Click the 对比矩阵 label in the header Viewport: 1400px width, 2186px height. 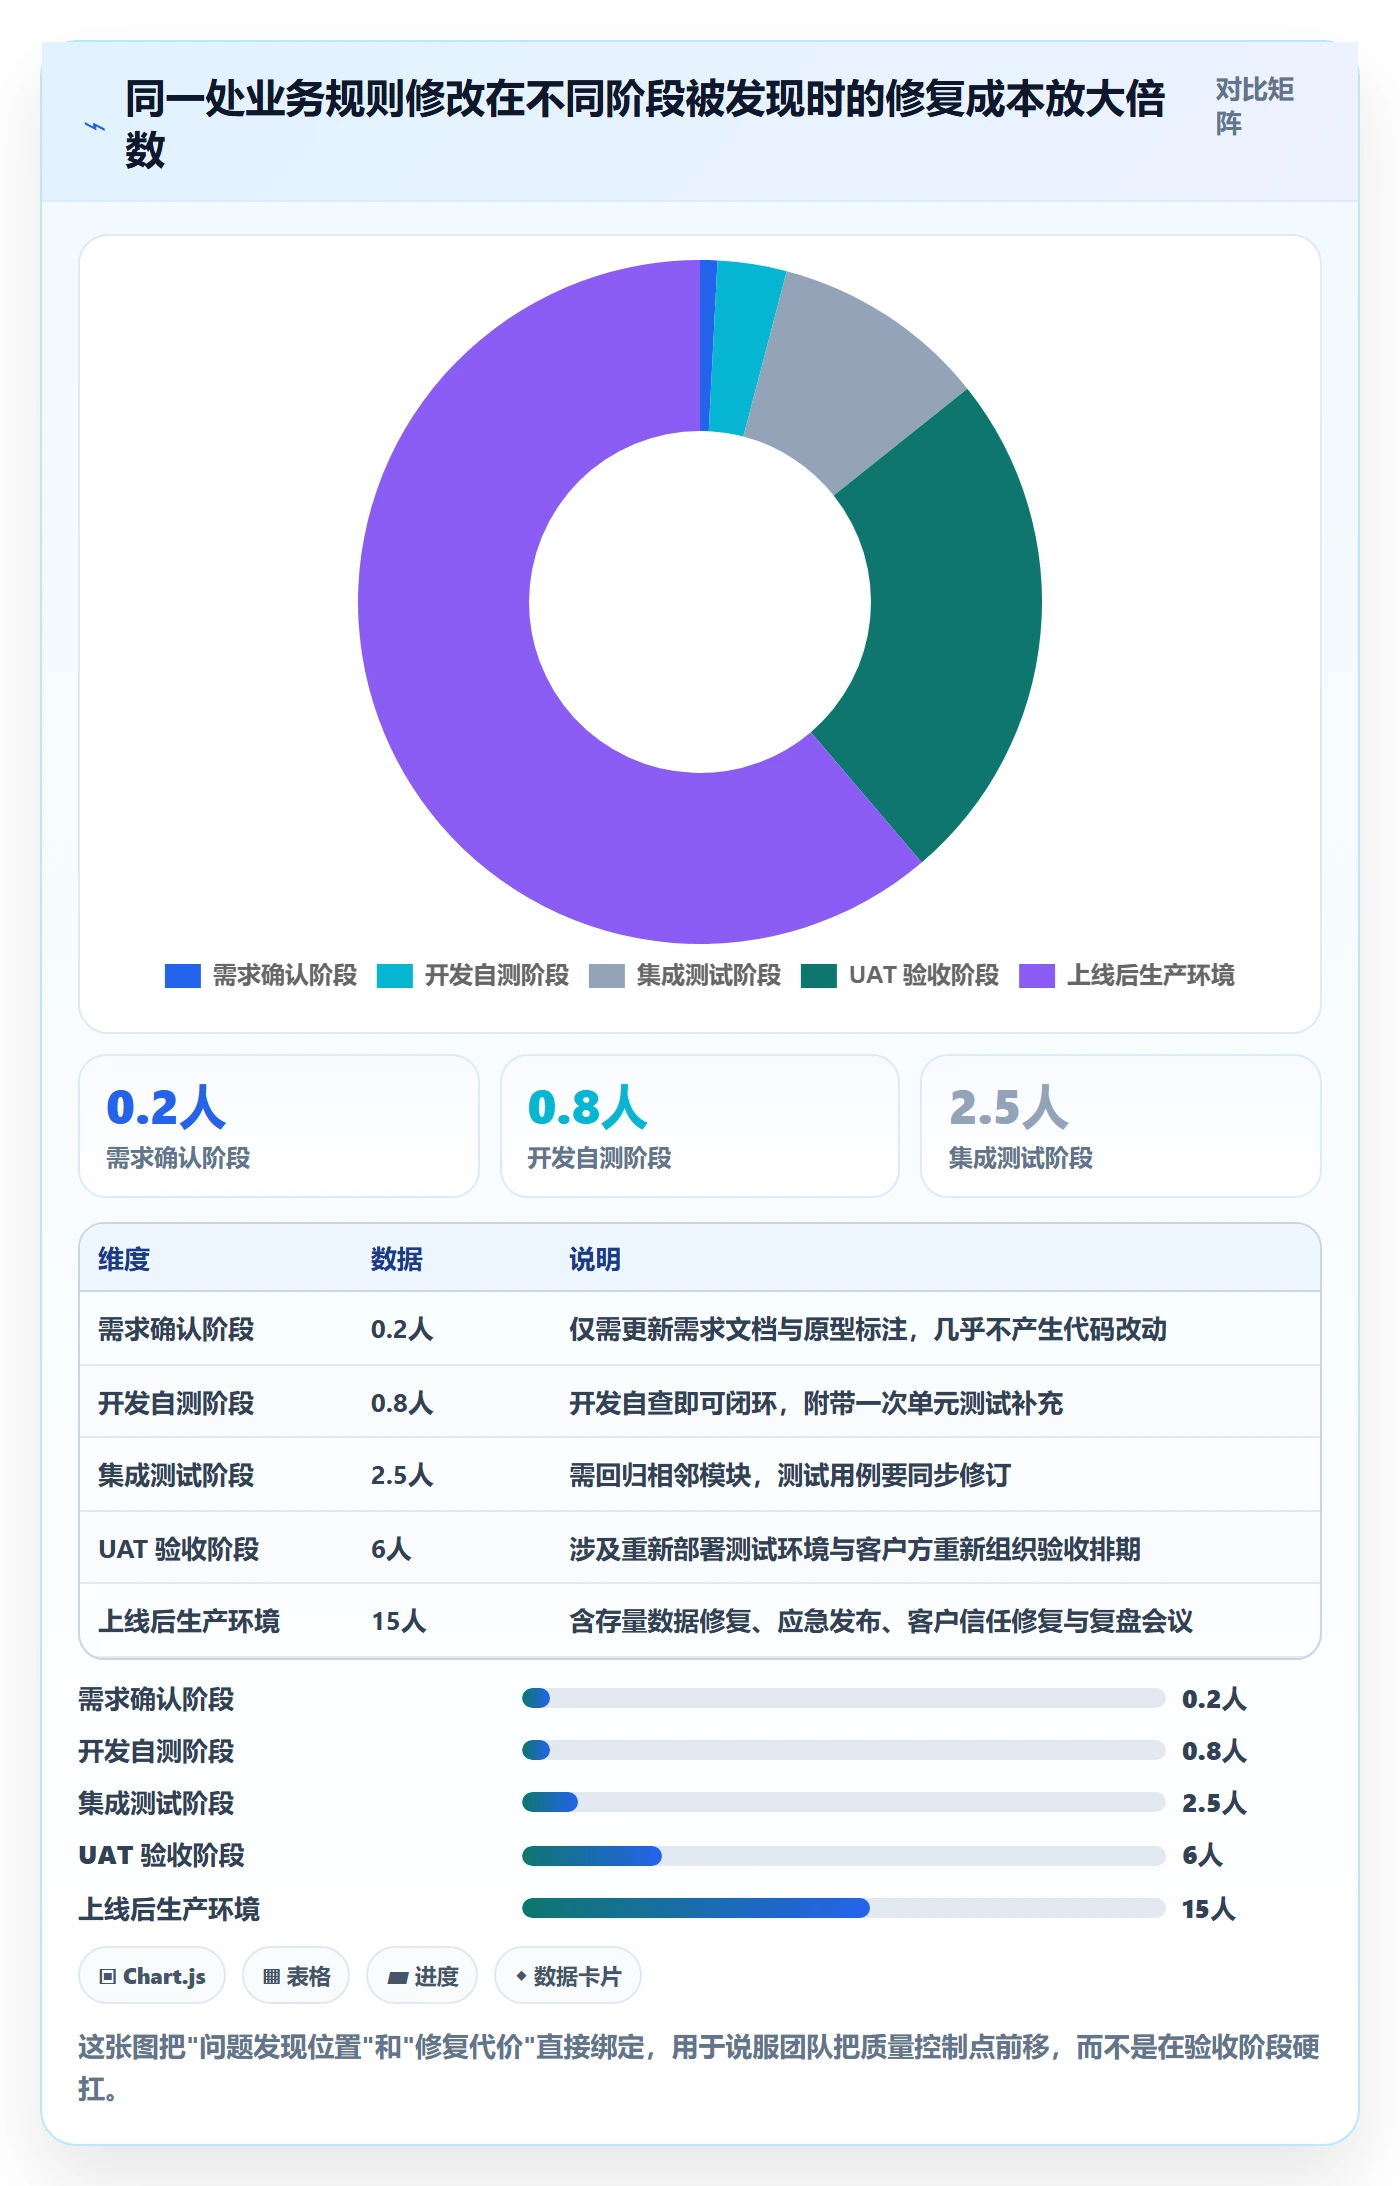(x=1255, y=106)
